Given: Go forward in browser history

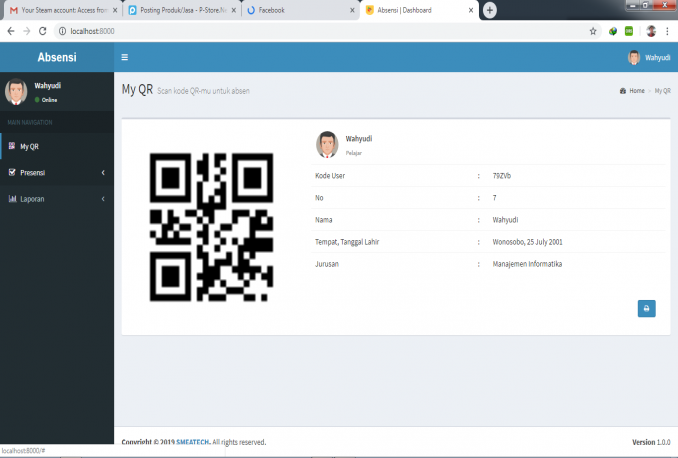Looking at the screenshot, I should click(27, 31).
